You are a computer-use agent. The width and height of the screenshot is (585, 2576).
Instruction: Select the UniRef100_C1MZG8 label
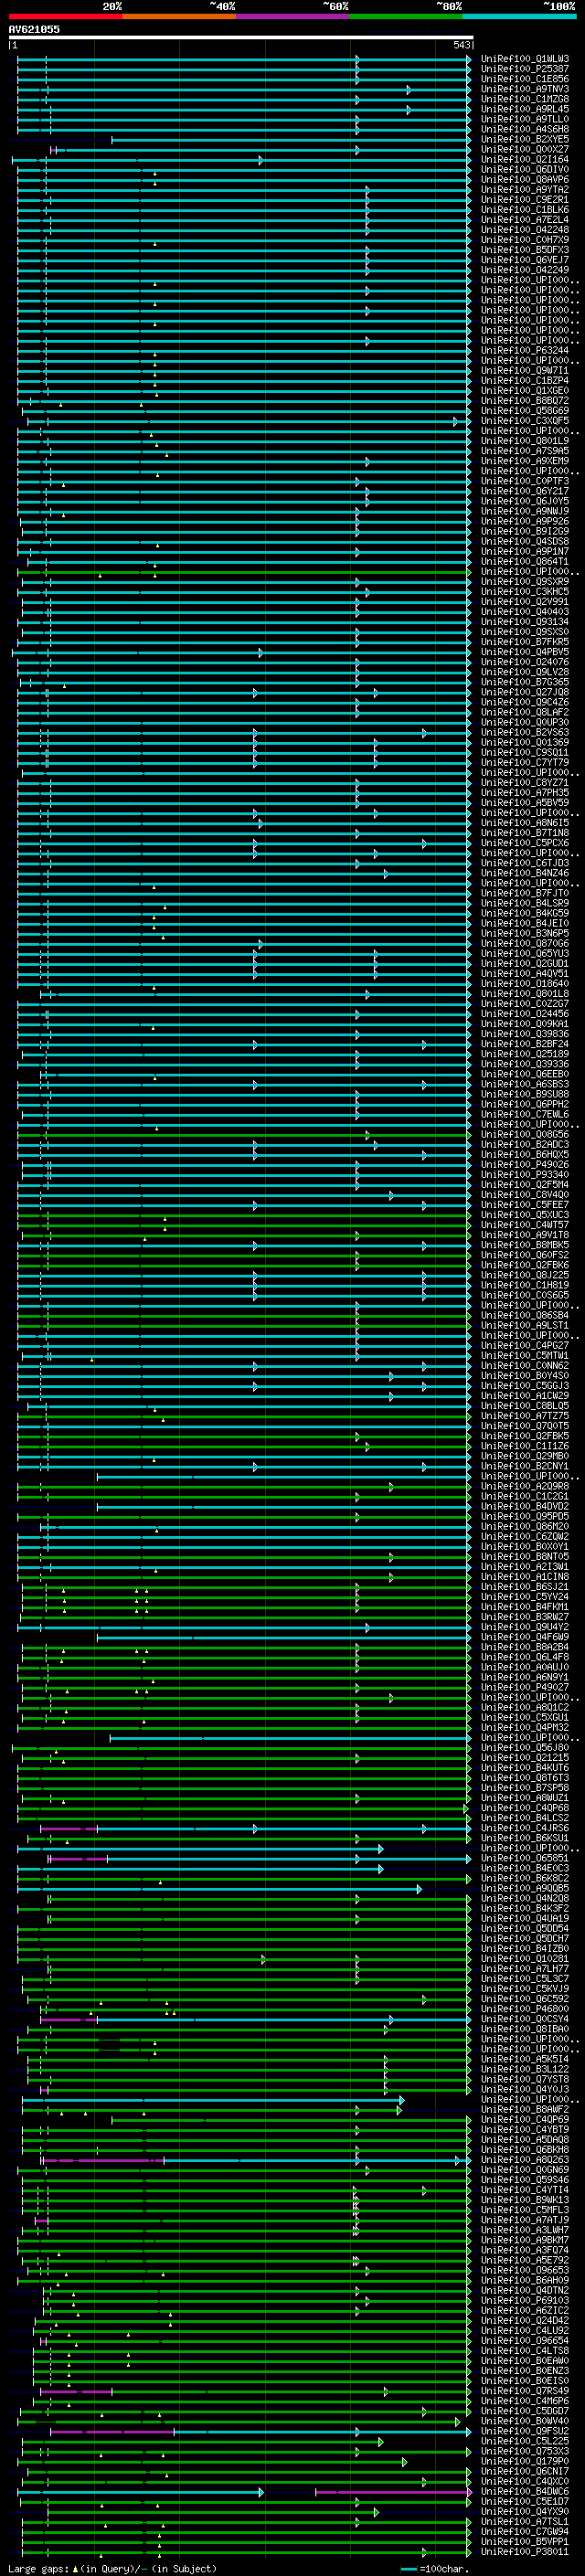[525, 99]
